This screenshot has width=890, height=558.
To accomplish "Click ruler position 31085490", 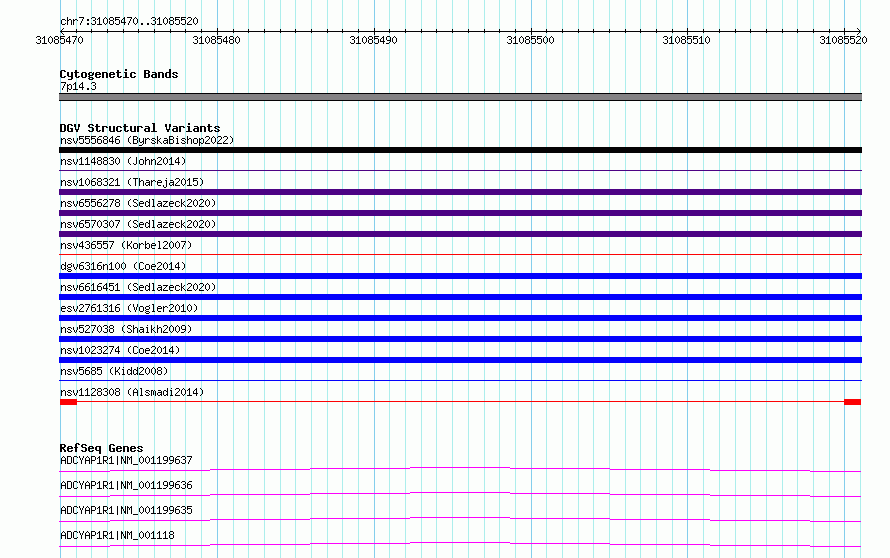I will coord(373,40).
